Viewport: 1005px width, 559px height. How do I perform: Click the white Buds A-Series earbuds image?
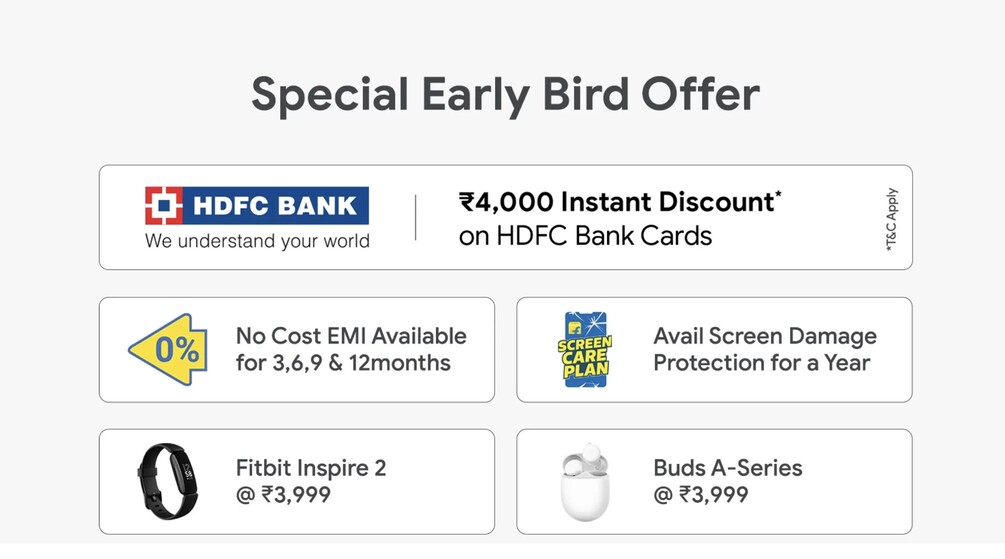click(585, 485)
